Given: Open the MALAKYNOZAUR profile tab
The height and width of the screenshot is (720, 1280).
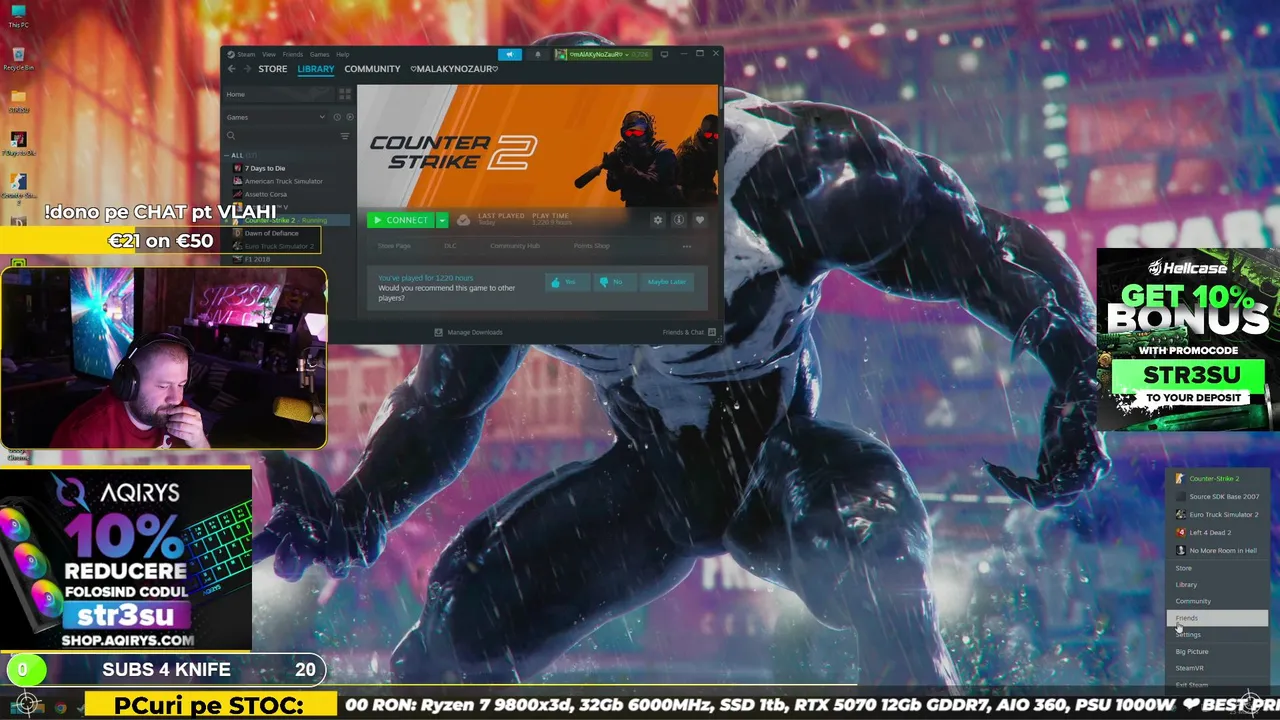Looking at the screenshot, I should click(454, 69).
